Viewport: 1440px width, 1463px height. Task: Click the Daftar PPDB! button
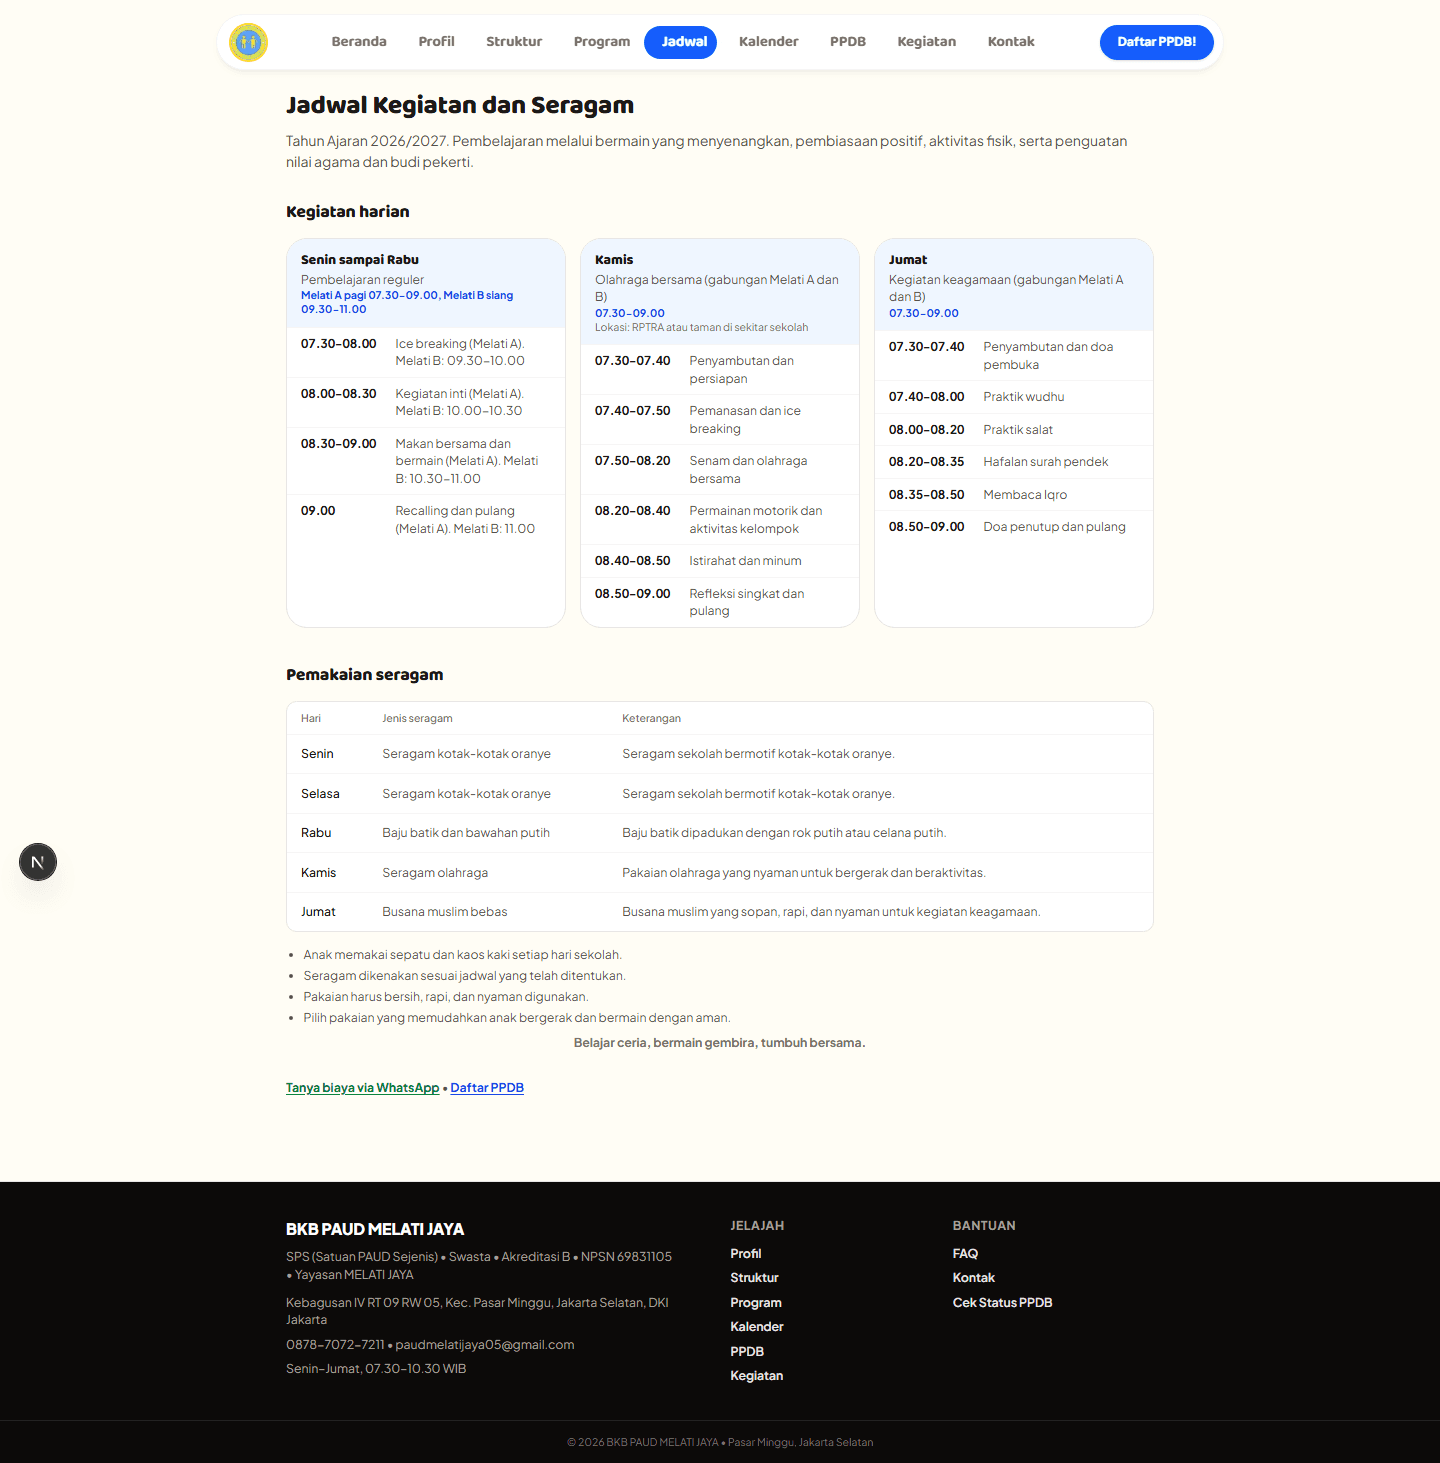pyautogui.click(x=1157, y=42)
